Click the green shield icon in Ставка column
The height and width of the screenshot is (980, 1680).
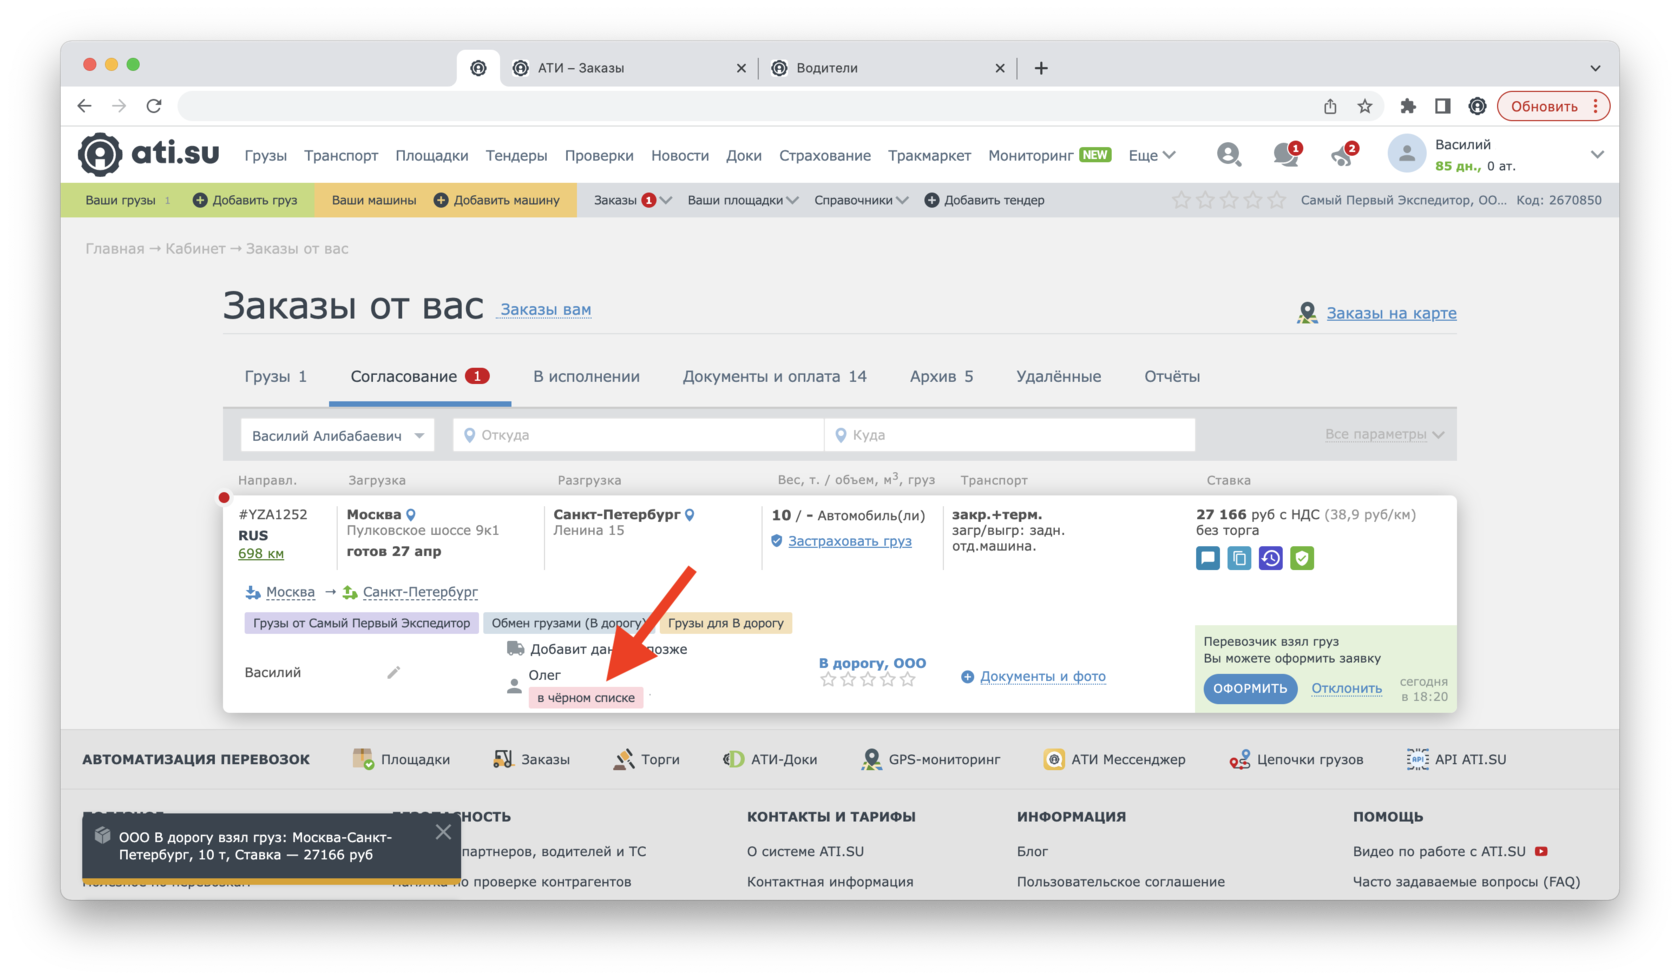tap(1301, 558)
